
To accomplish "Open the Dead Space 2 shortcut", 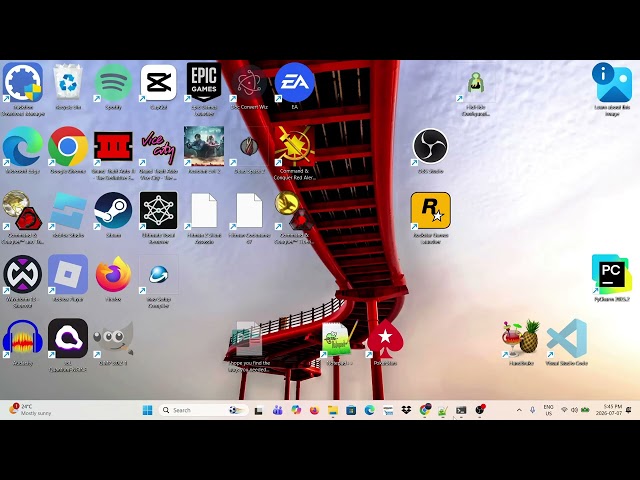I will pyautogui.click(x=249, y=149).
